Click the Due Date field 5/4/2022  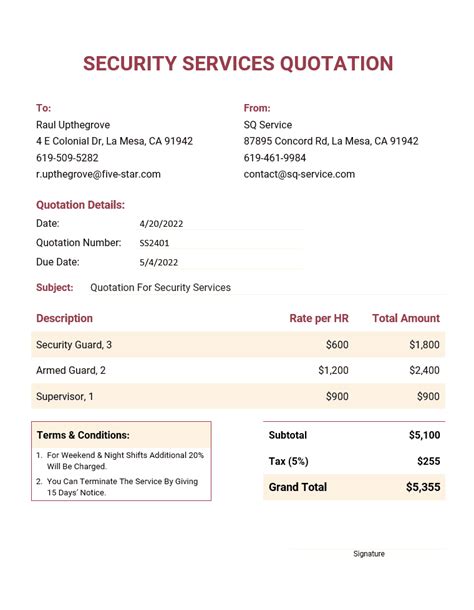pyautogui.click(x=221, y=262)
